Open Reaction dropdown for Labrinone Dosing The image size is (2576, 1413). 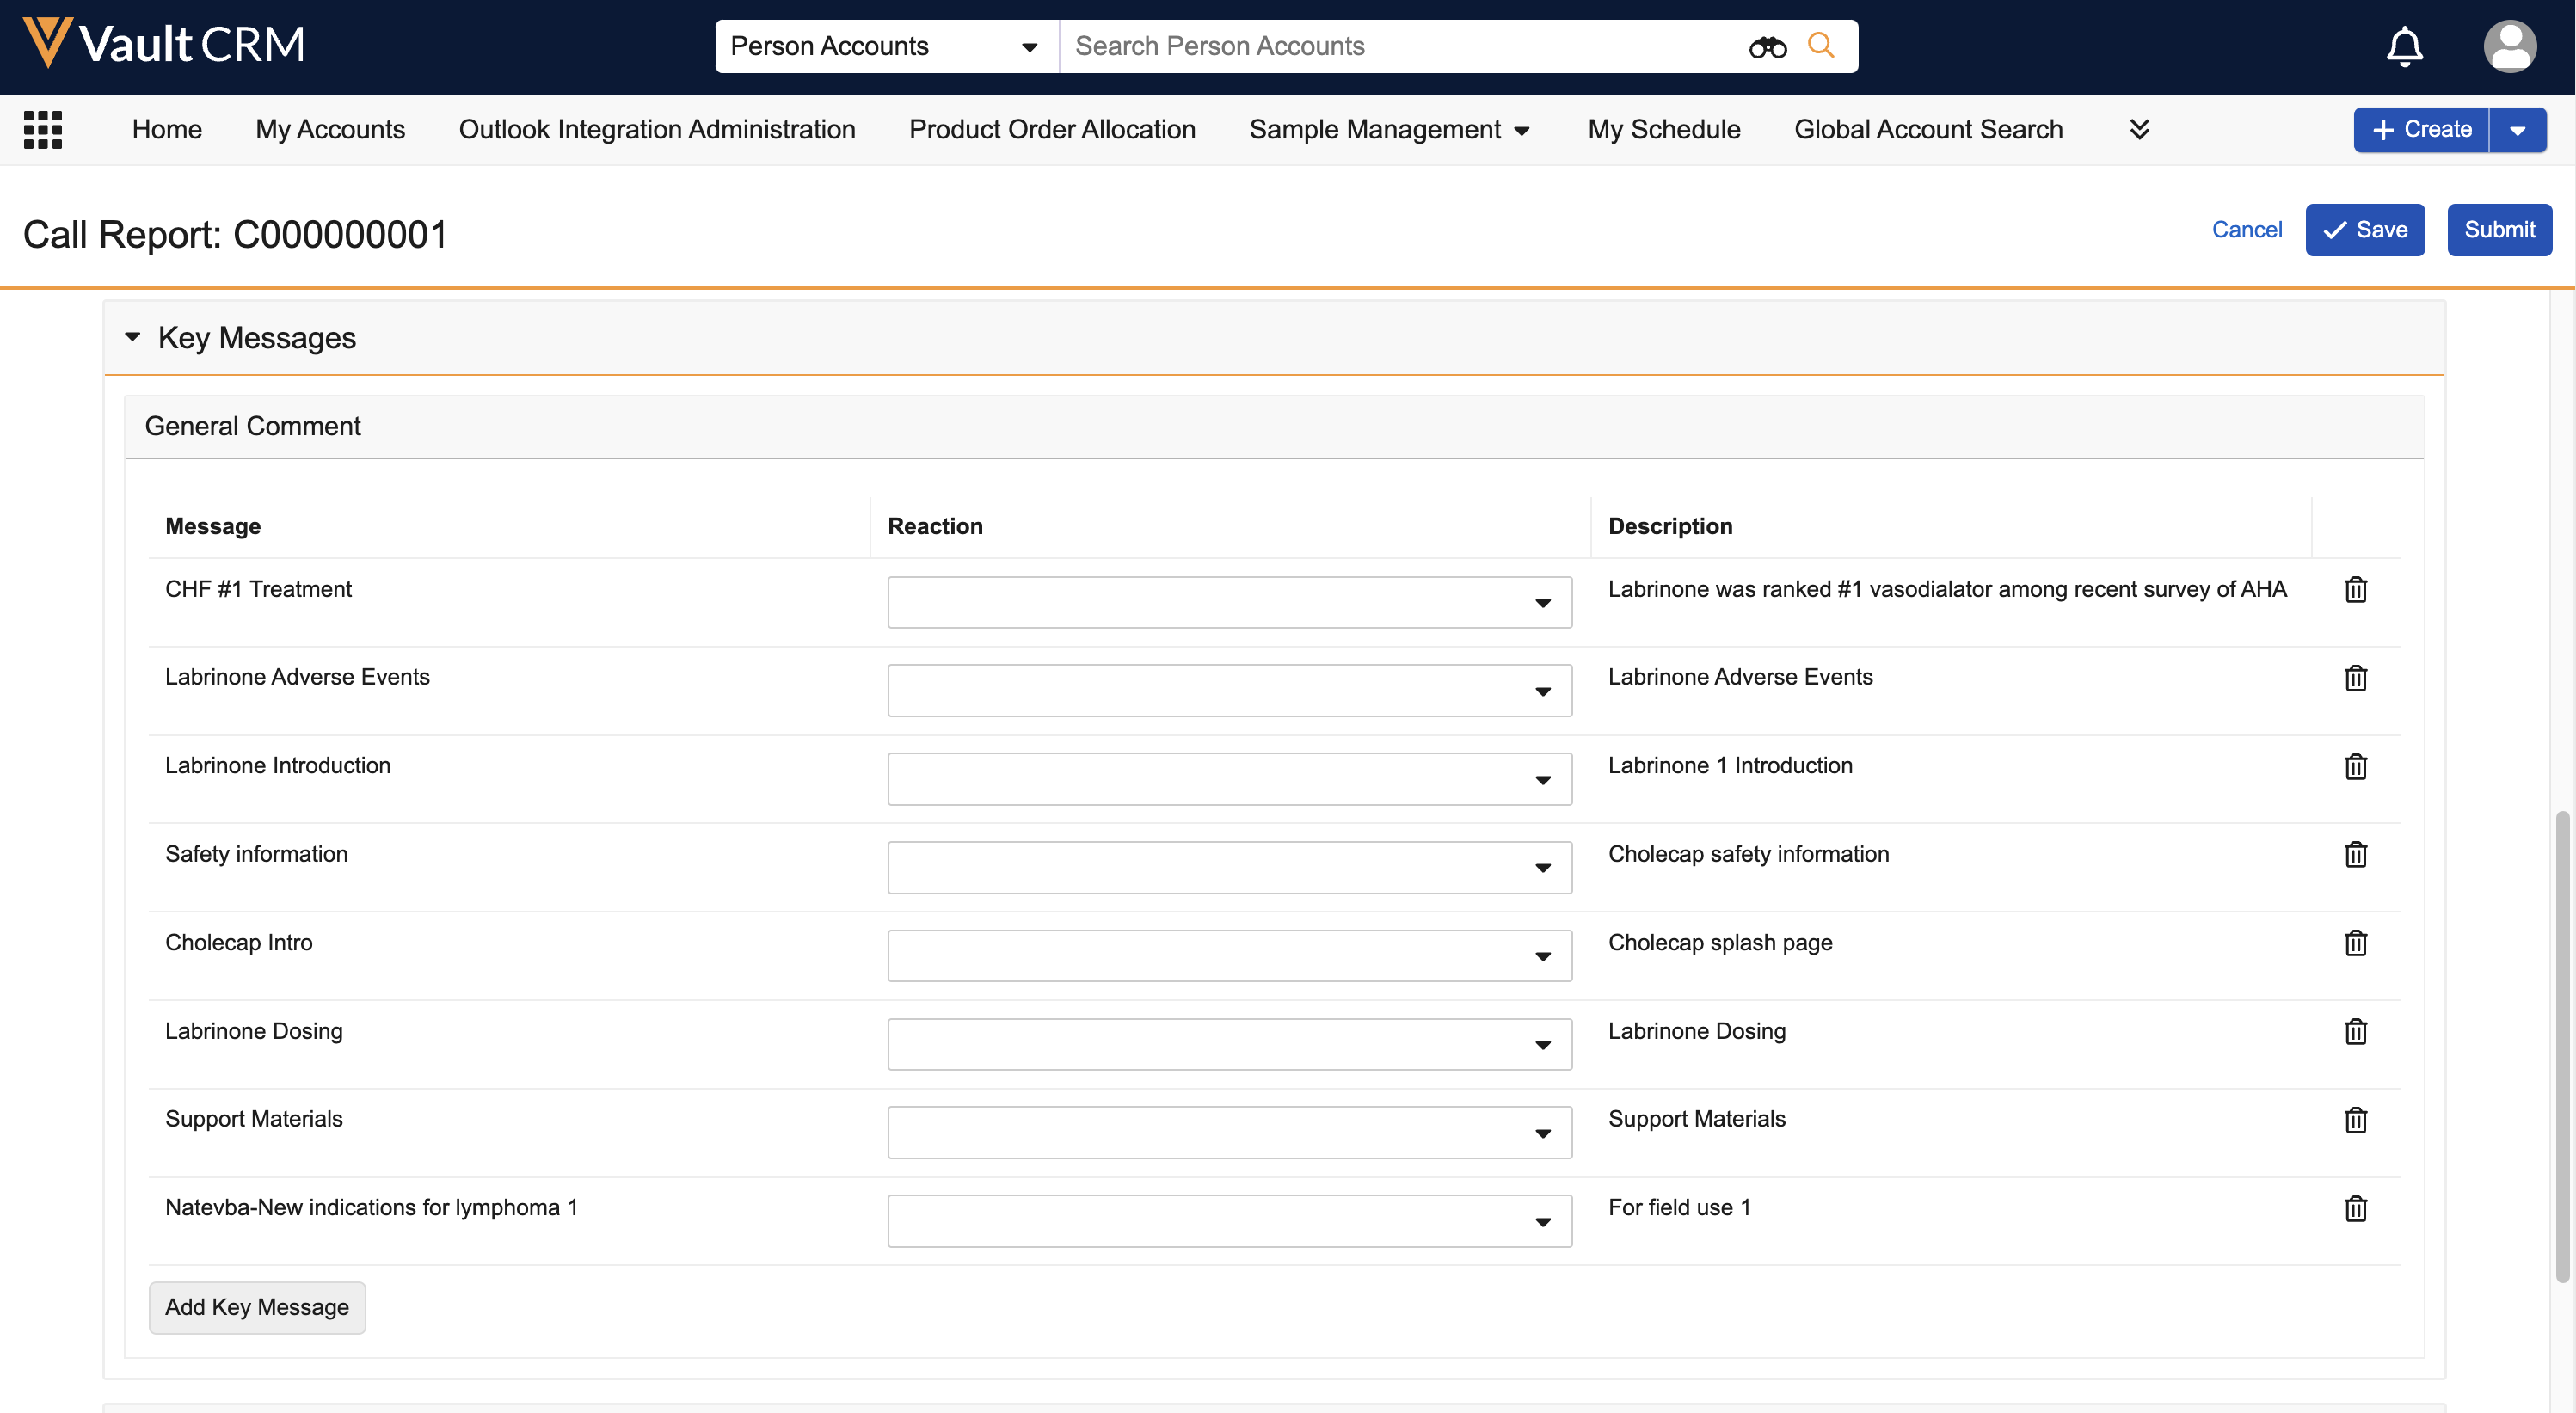[x=1229, y=1045]
